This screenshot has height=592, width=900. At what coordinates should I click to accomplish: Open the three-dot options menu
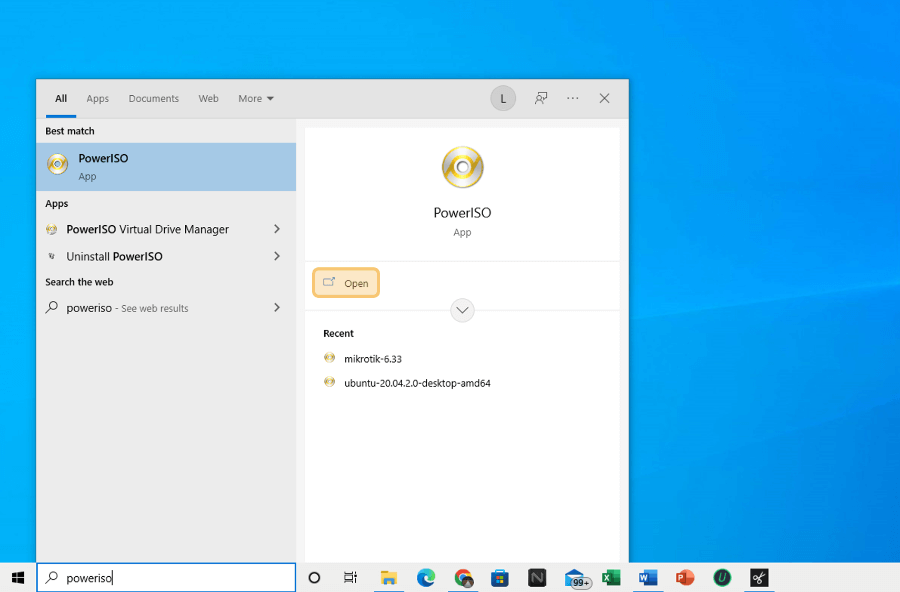coord(572,98)
